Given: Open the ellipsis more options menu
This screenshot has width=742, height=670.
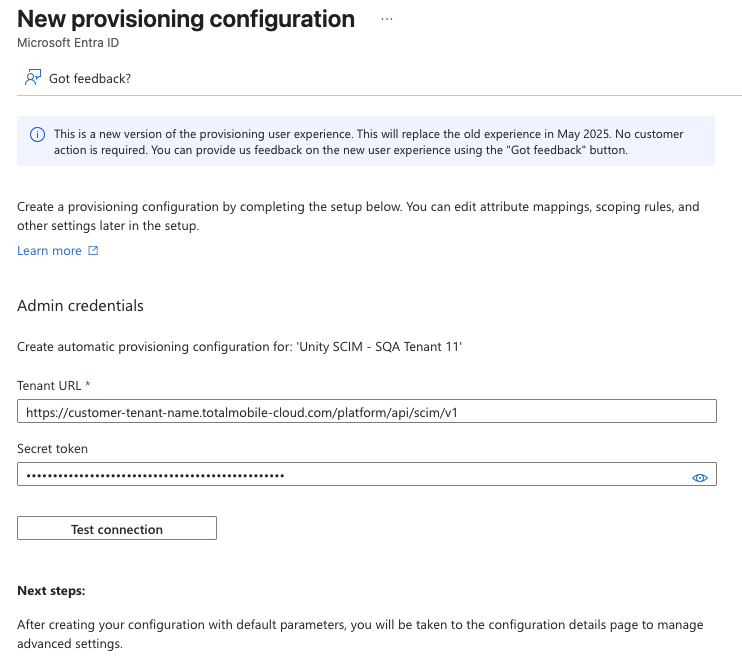Looking at the screenshot, I should coord(387,19).
